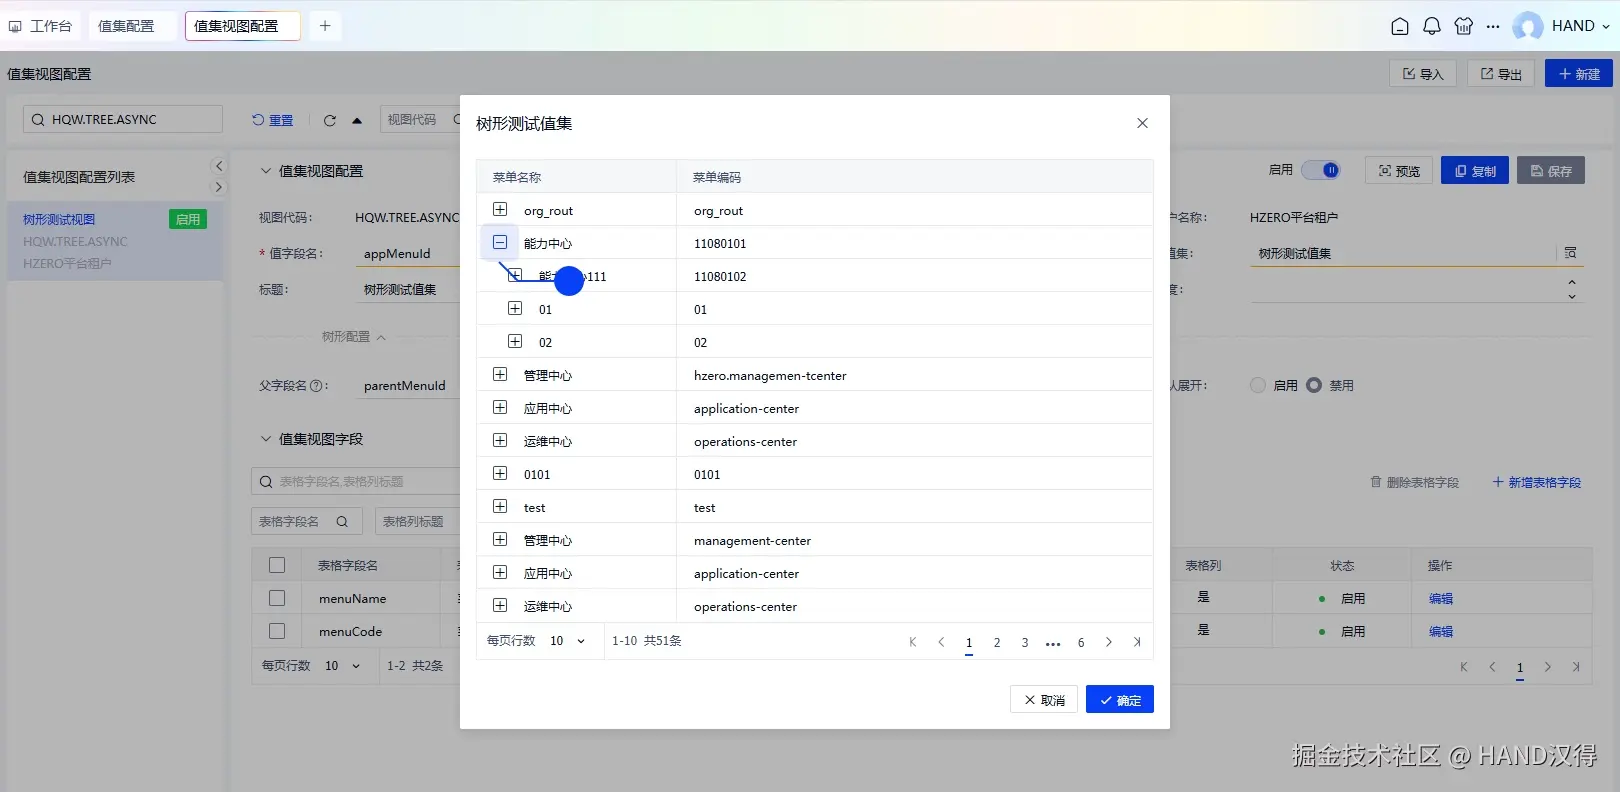This screenshot has height=792, width=1620.
Task: Switch to the 工作台 tab
Action: 41,26
